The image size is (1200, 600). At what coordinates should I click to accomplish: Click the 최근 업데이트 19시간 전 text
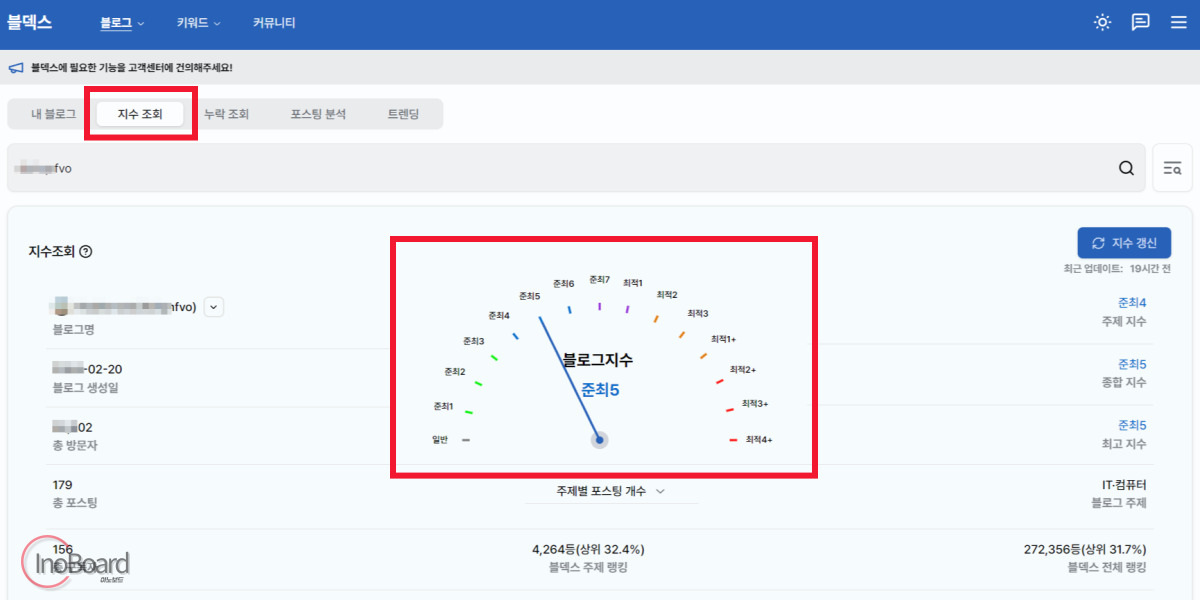pyautogui.click(x=1117, y=269)
